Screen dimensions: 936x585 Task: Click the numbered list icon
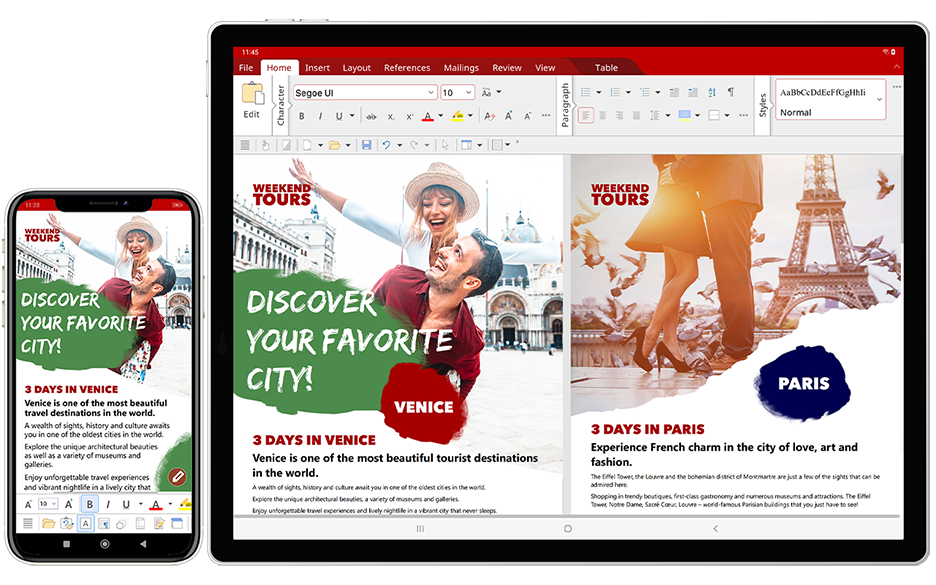615,92
